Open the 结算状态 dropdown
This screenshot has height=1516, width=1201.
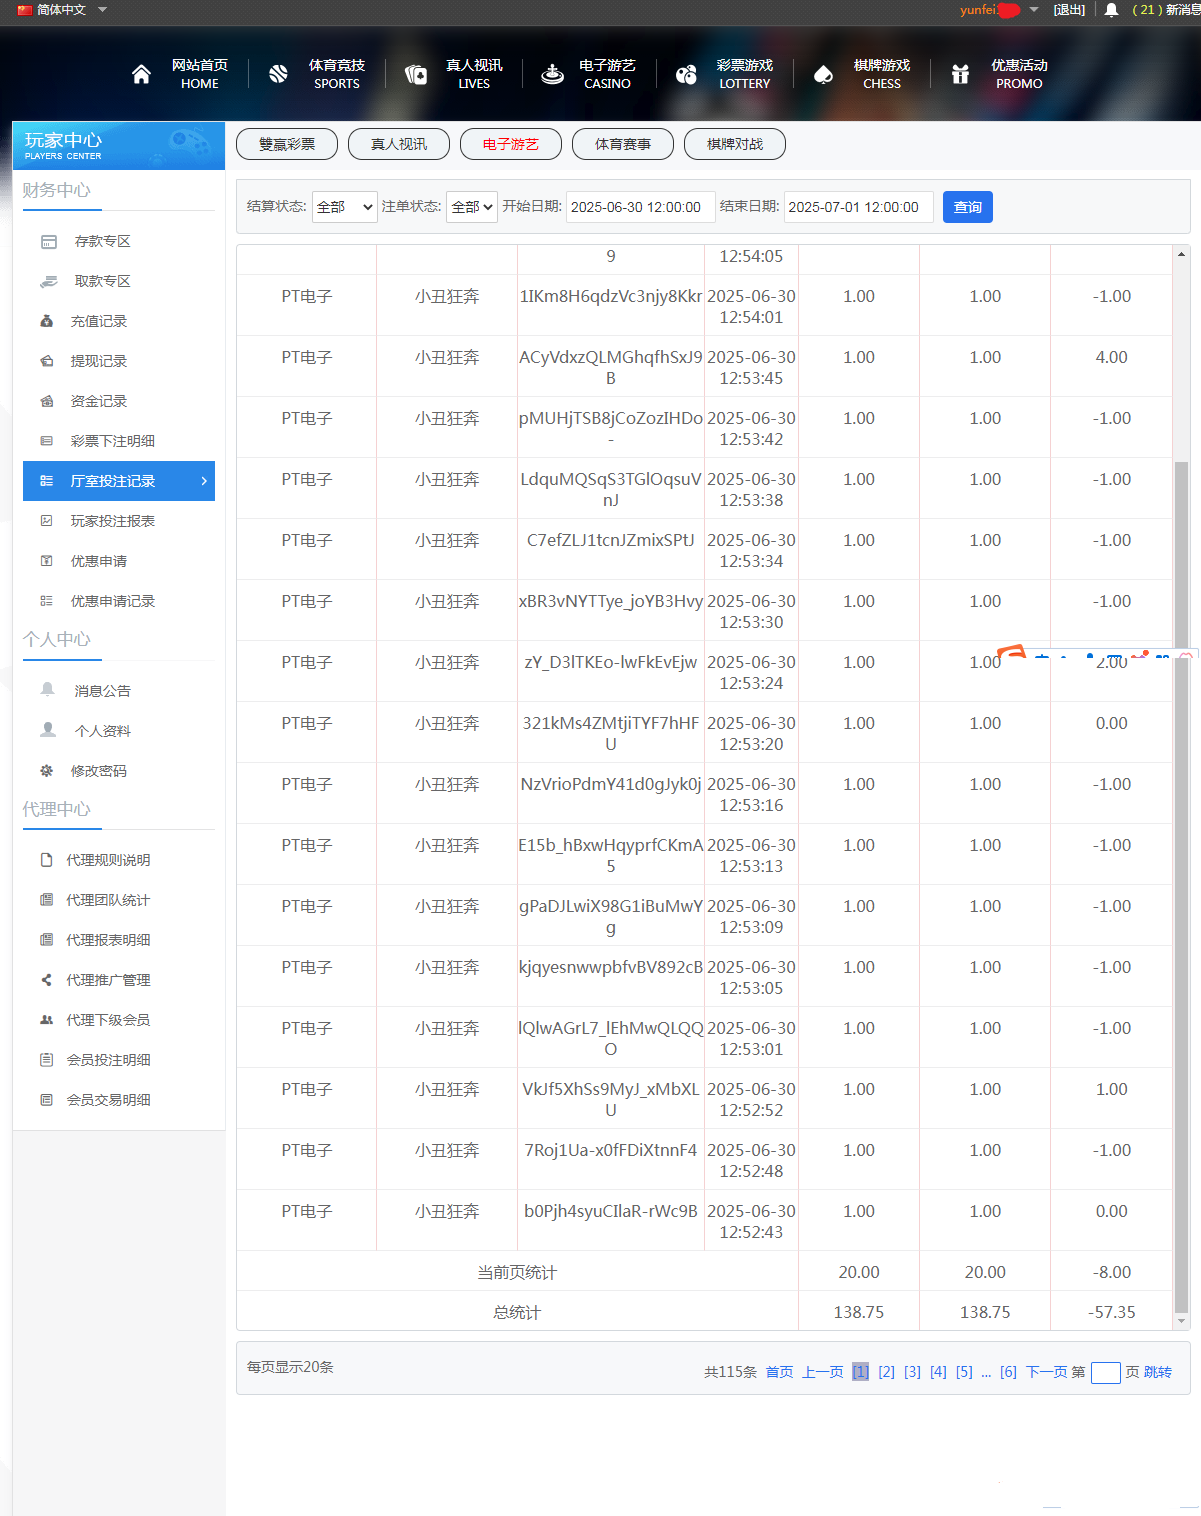pos(344,207)
